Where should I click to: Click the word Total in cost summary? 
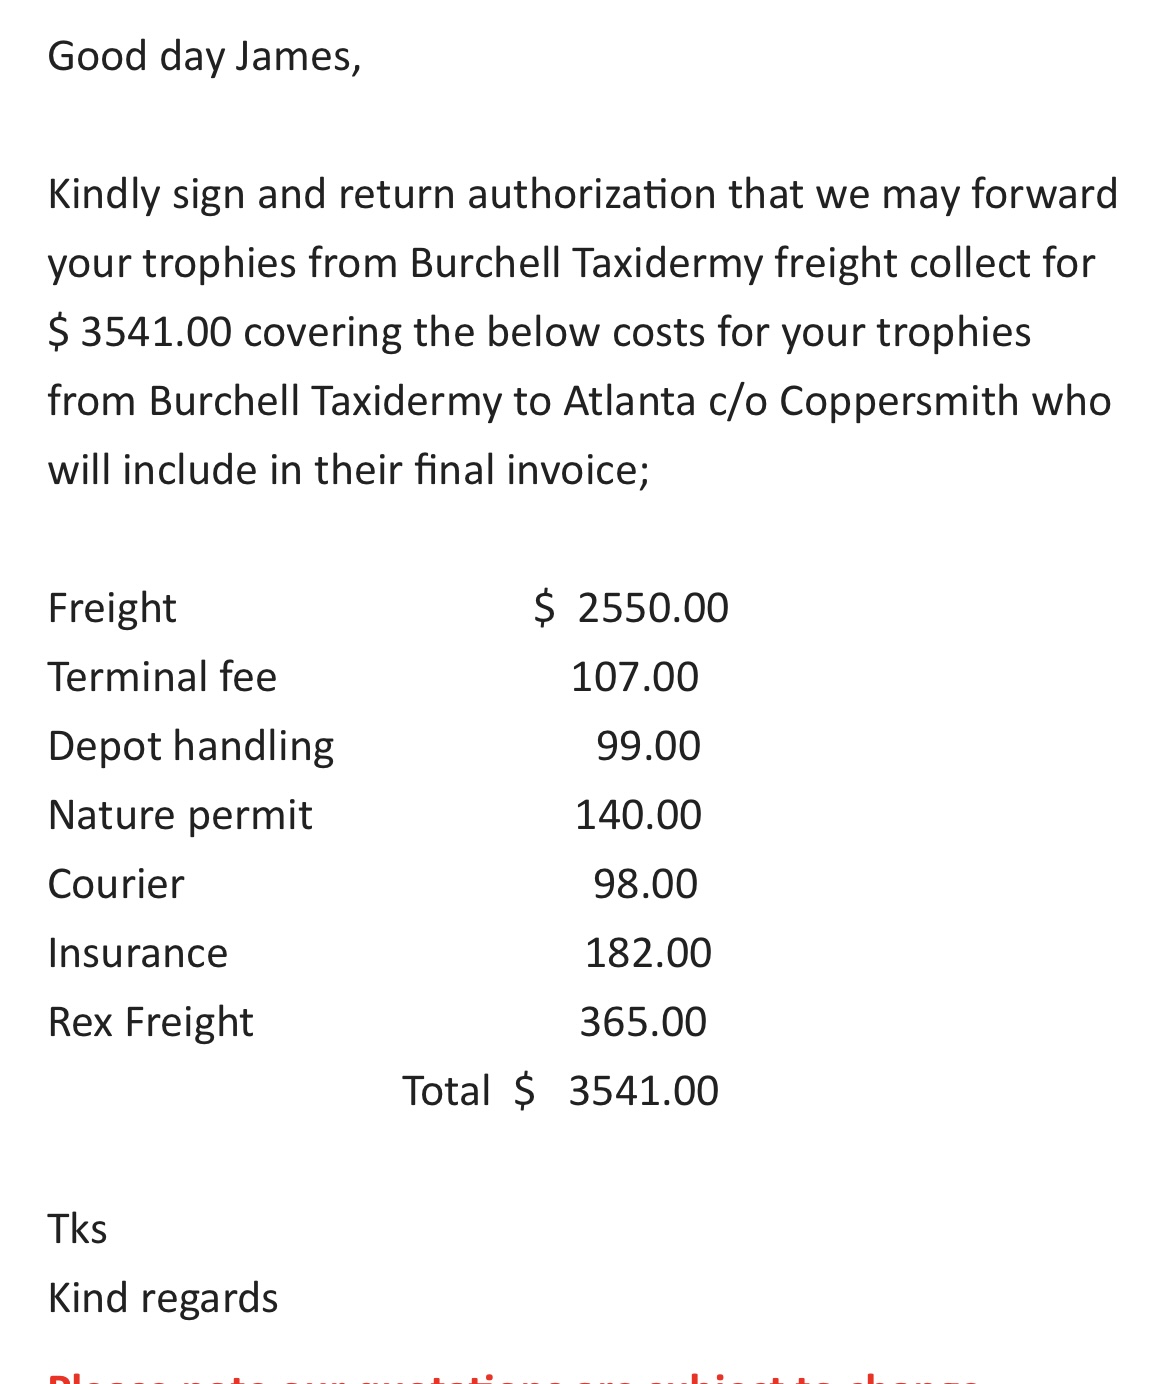446,1091
